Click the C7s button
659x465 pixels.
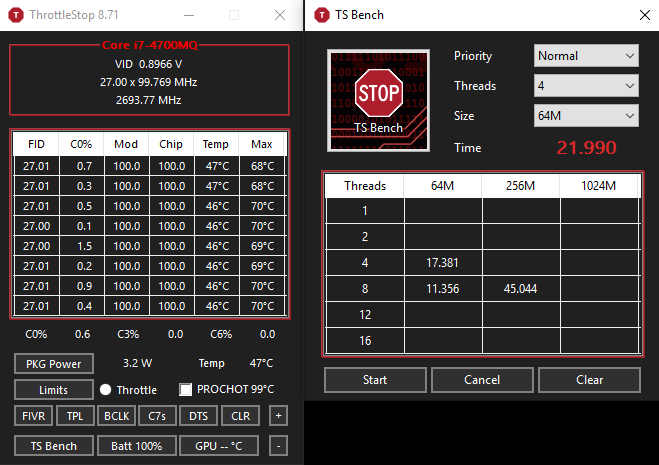157,416
